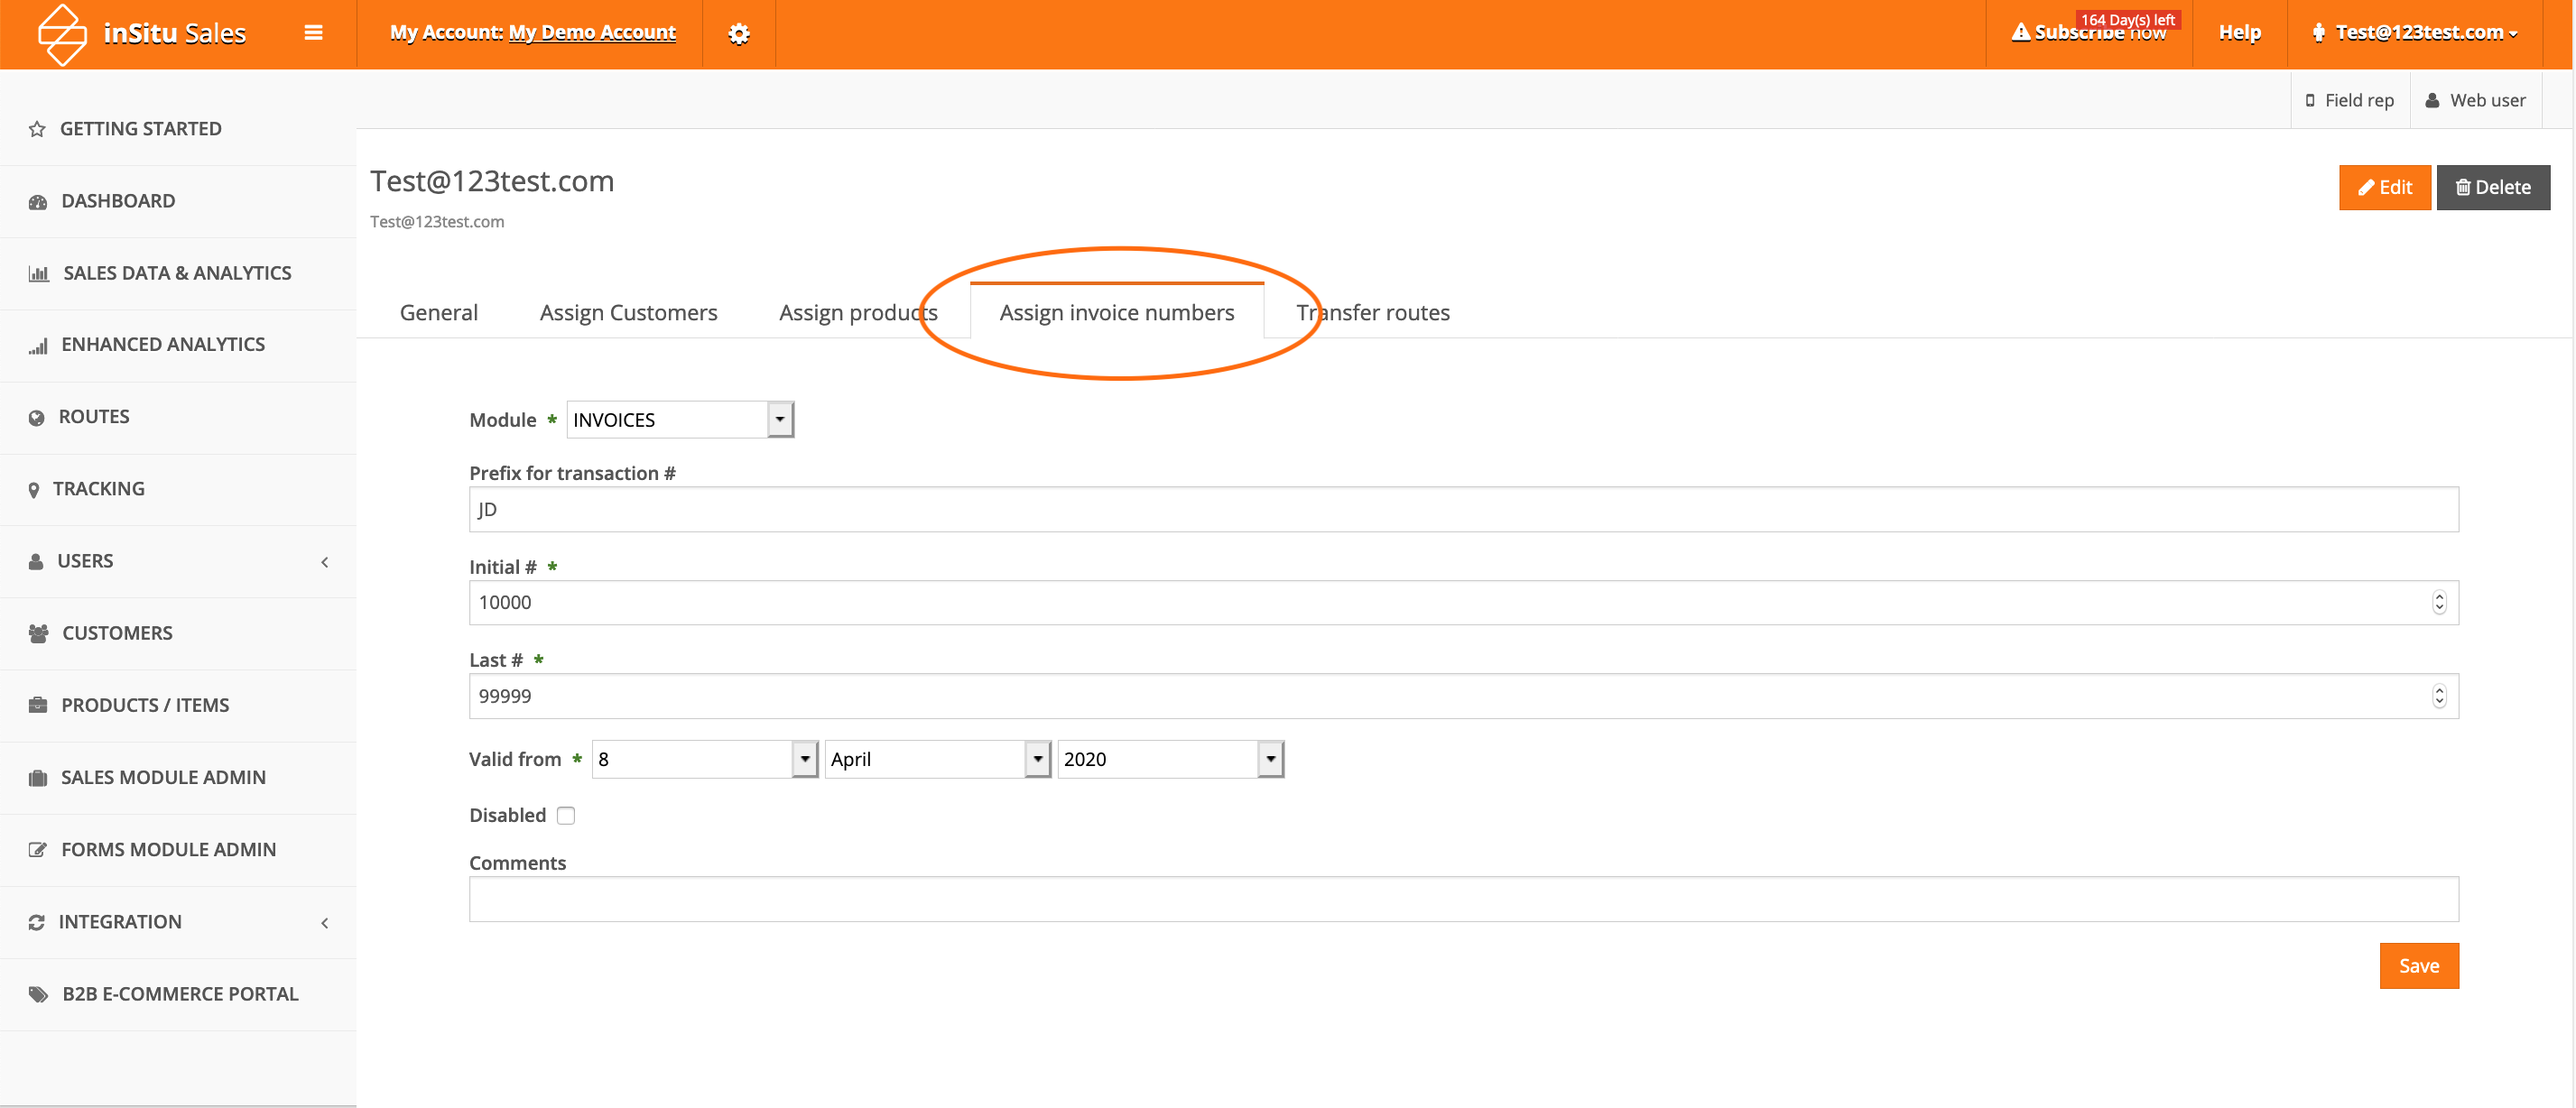Viewport: 2576px width, 1108px height.
Task: Click the hamburger menu icon
Action: click(x=313, y=33)
